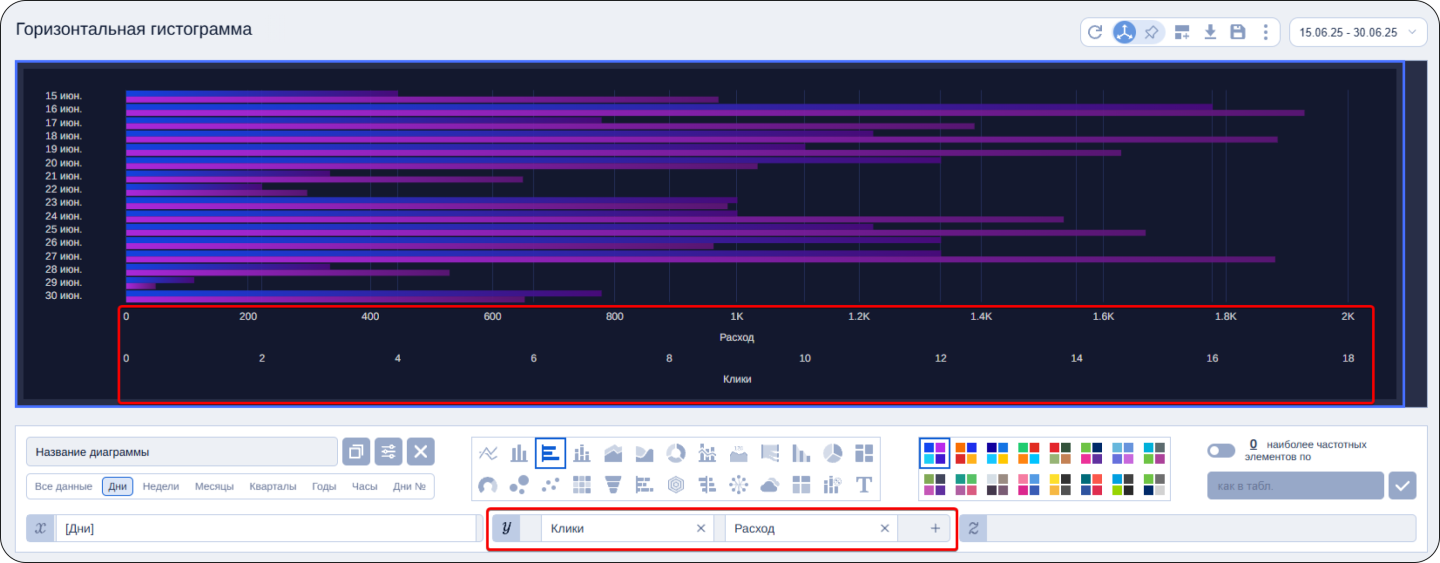
Task: Choose the line chart type icon
Action: (488, 453)
